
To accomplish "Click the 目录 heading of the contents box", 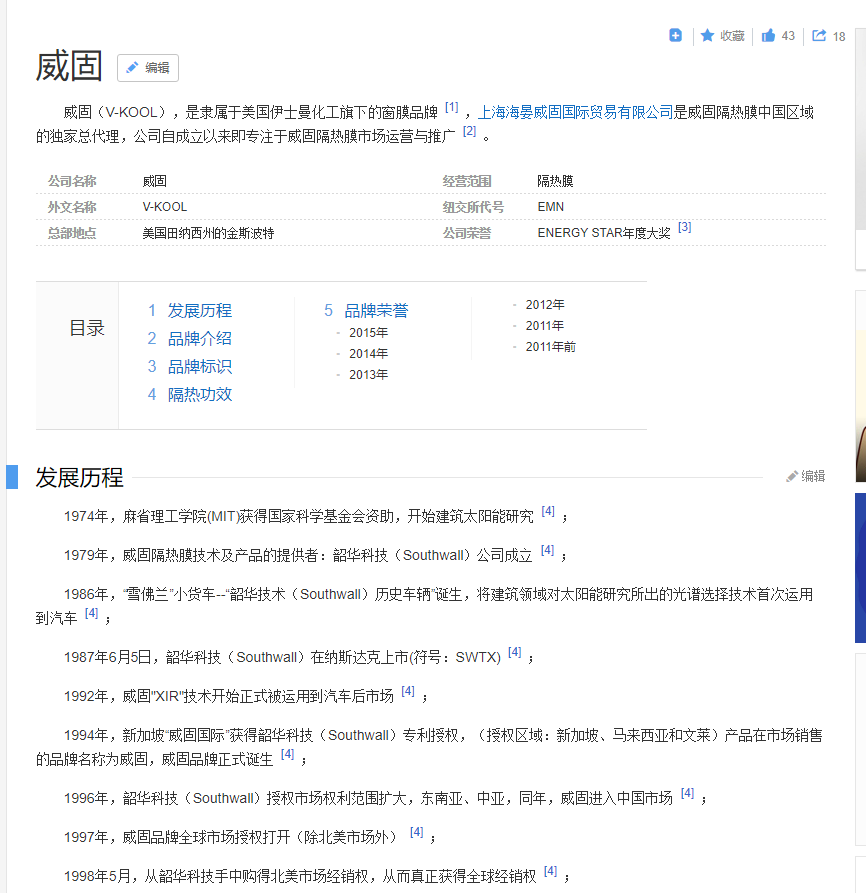I will click(87, 327).
